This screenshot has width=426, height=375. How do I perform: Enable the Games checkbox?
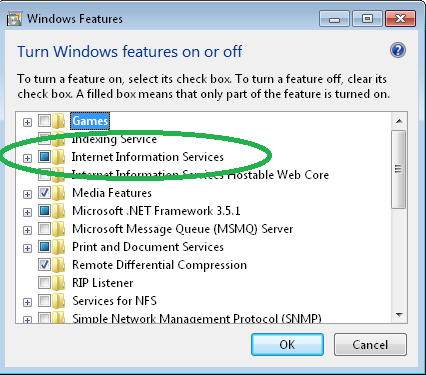(44, 120)
